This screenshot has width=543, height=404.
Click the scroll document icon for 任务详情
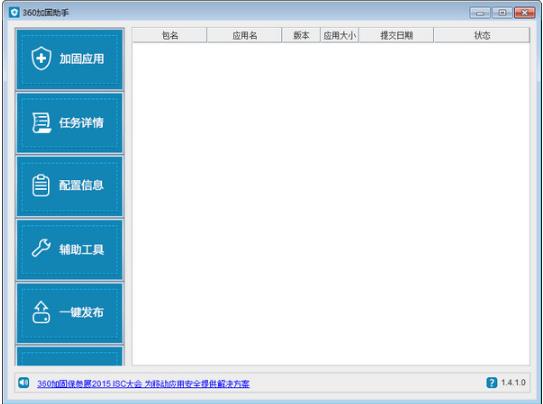pyautogui.click(x=42, y=123)
